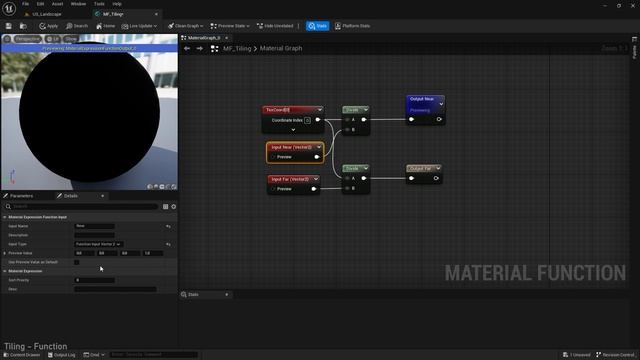Click the graph hierarchy icon beside MF_Tiling
This screenshot has height=360, width=640.
click(214, 49)
